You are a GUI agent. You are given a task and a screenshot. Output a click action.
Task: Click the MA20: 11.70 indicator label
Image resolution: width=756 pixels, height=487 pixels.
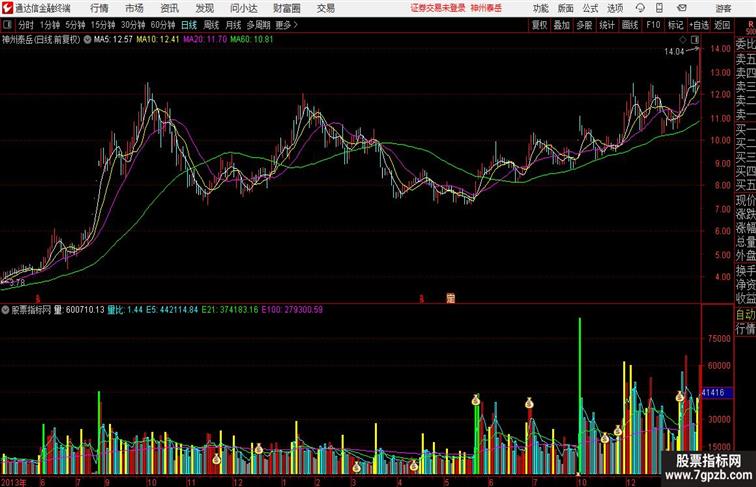(205, 40)
